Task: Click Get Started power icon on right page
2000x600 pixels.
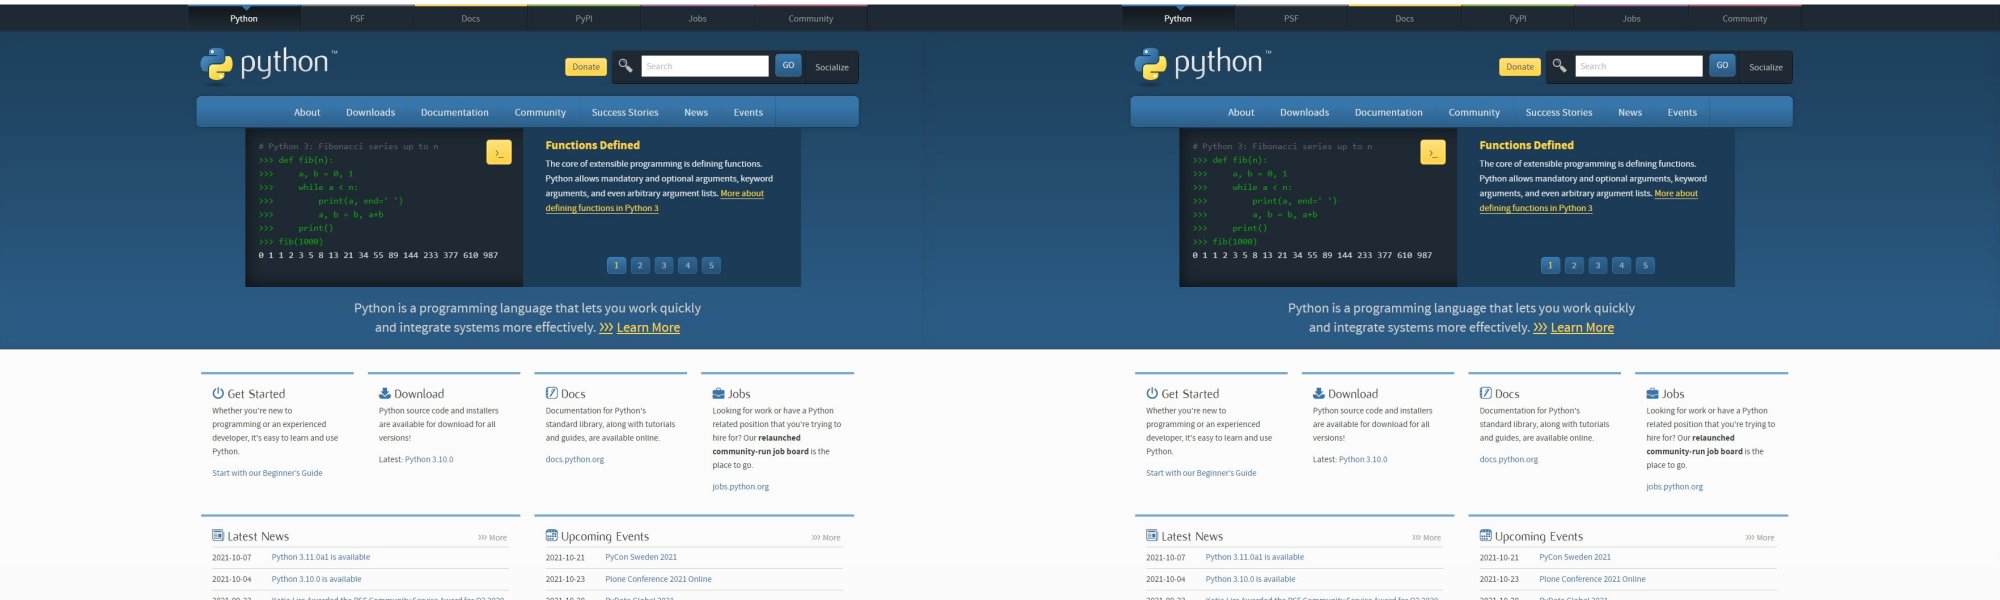Action: pyautogui.click(x=1152, y=393)
